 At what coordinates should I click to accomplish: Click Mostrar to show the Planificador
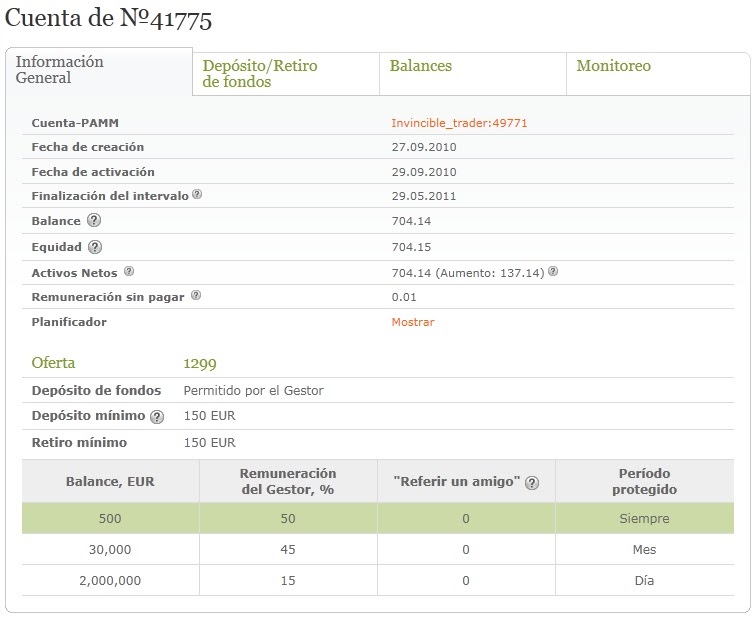(x=413, y=322)
